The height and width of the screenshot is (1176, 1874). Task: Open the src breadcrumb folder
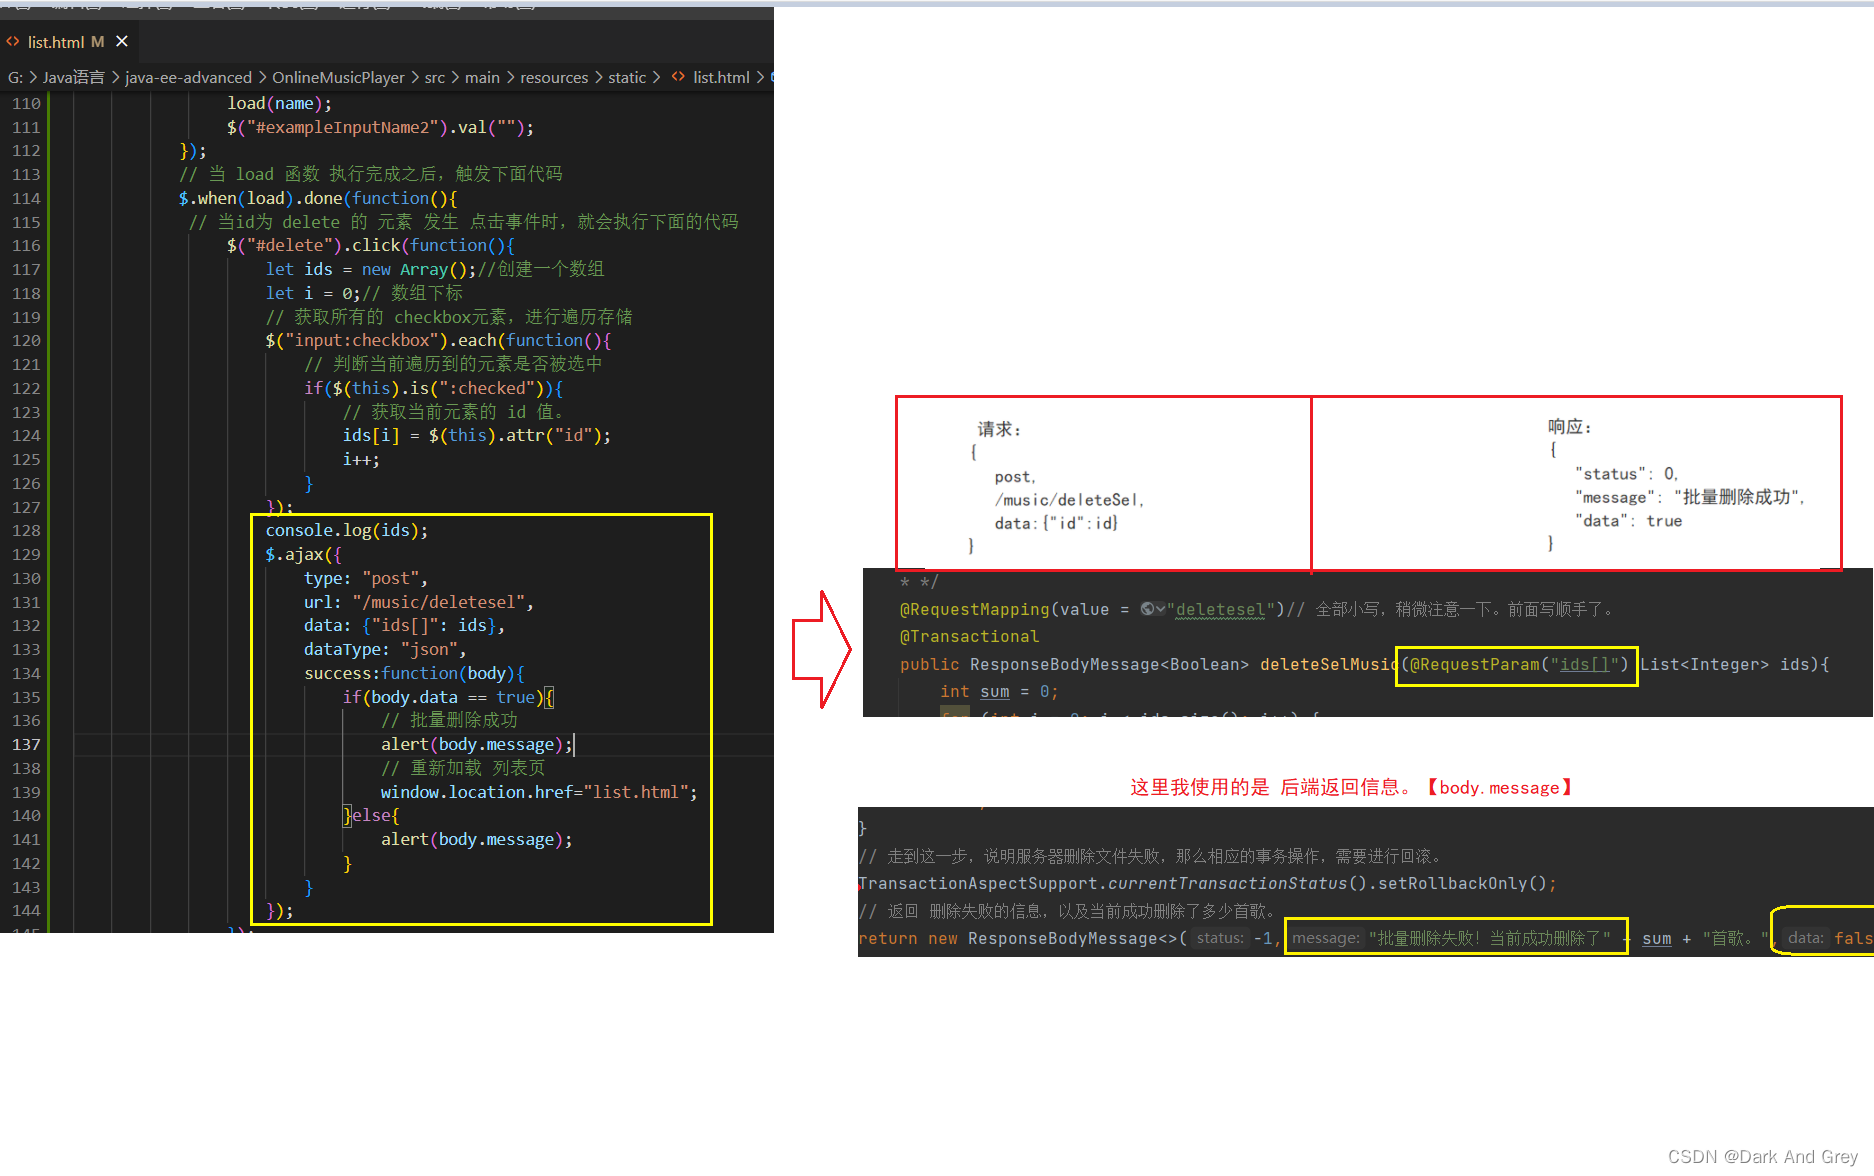[x=435, y=77]
